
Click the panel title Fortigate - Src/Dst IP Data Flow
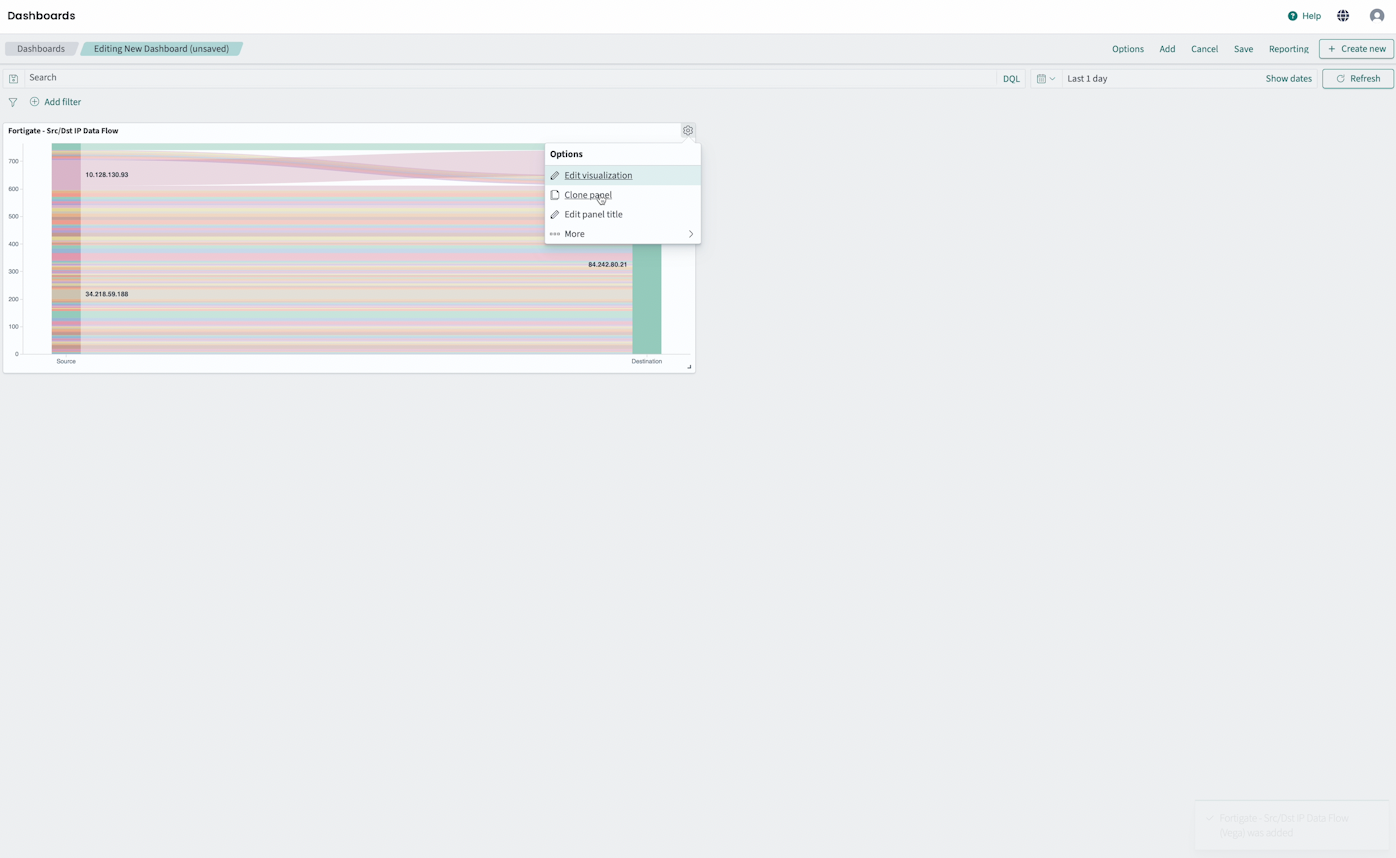(63, 131)
